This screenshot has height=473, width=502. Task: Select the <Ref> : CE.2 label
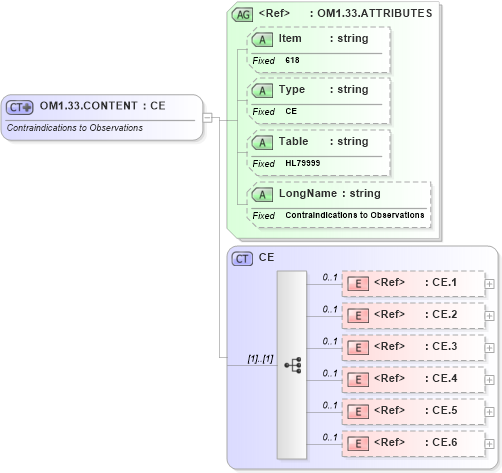pos(415,314)
